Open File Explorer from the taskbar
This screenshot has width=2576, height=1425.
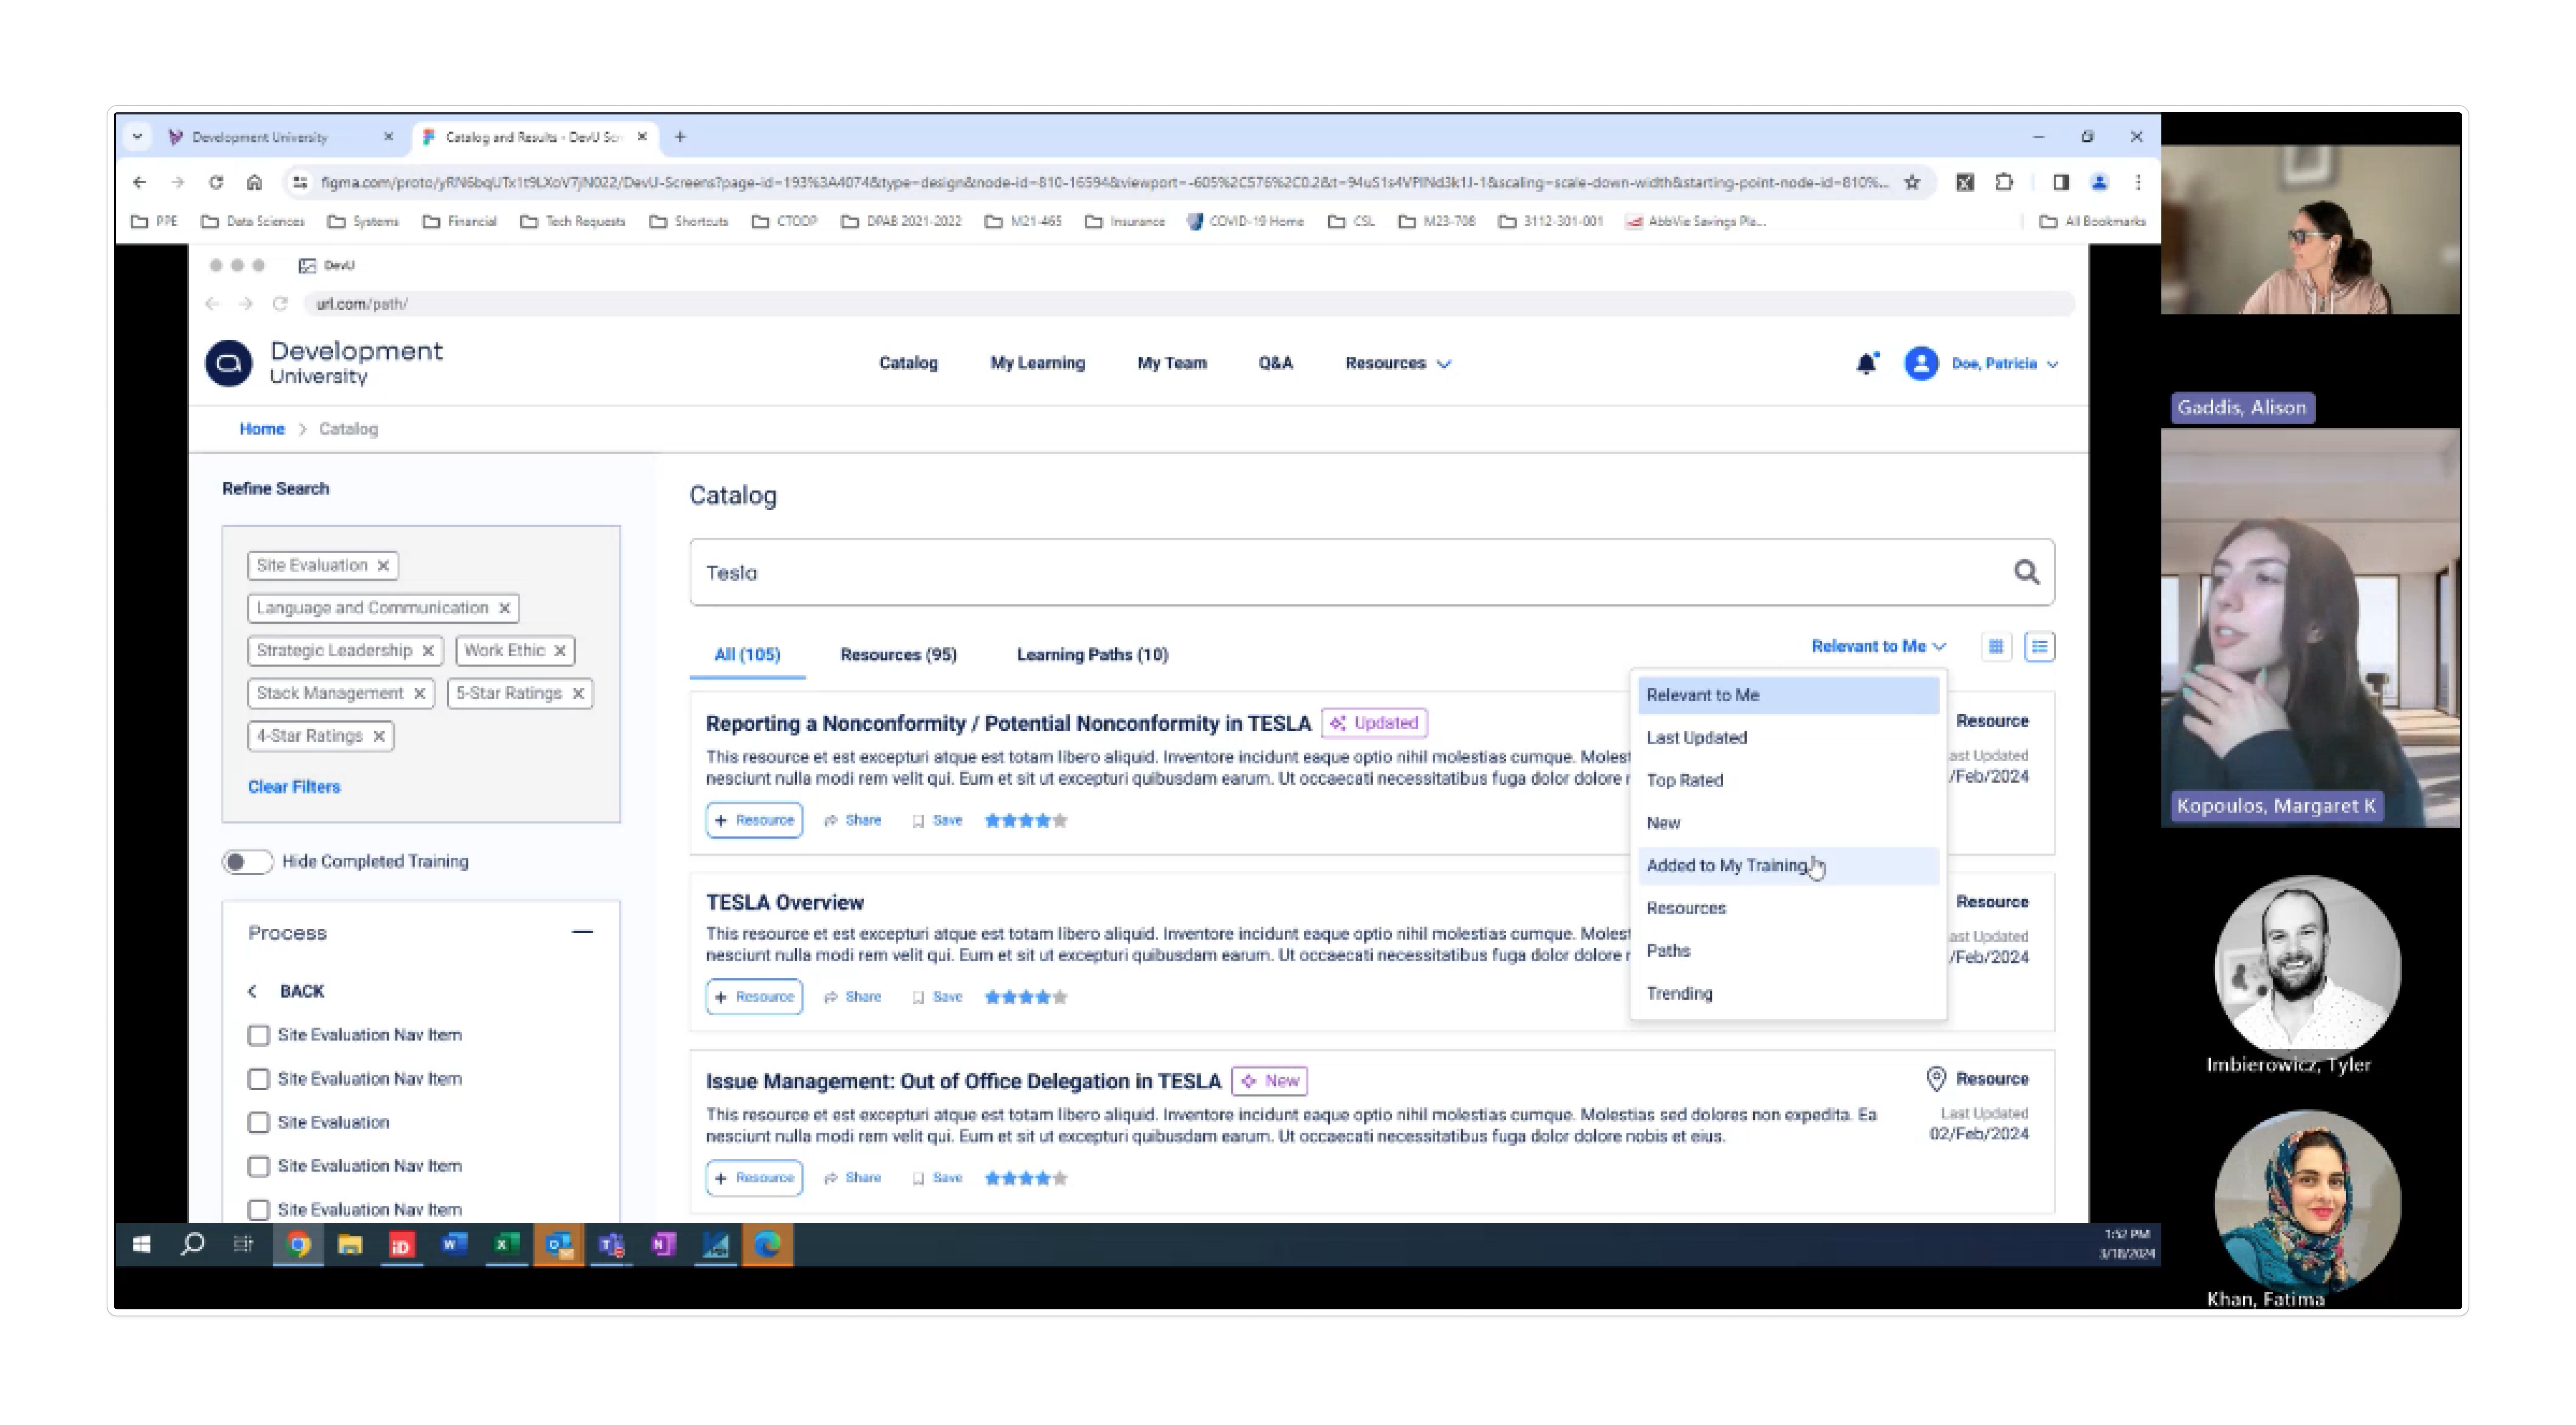(350, 1245)
